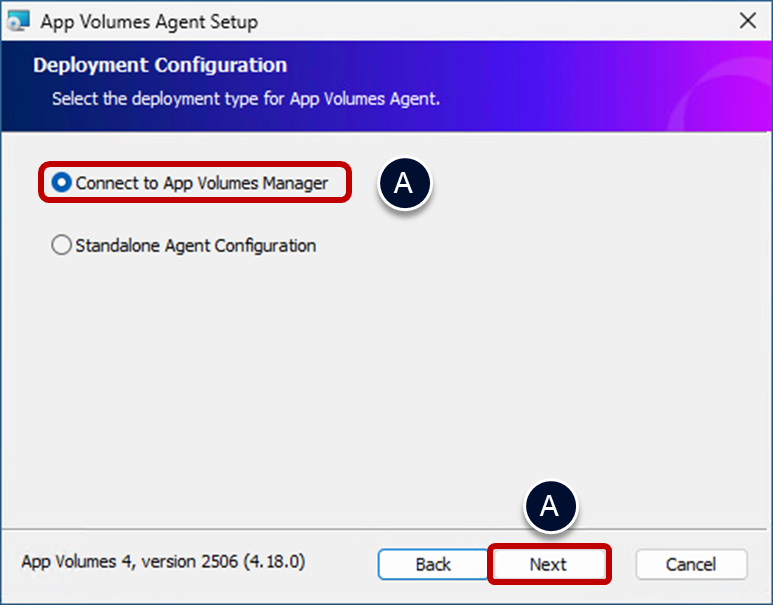Image resolution: width=773 pixels, height=605 pixels.
Task: Click the Back button
Action: tap(433, 564)
